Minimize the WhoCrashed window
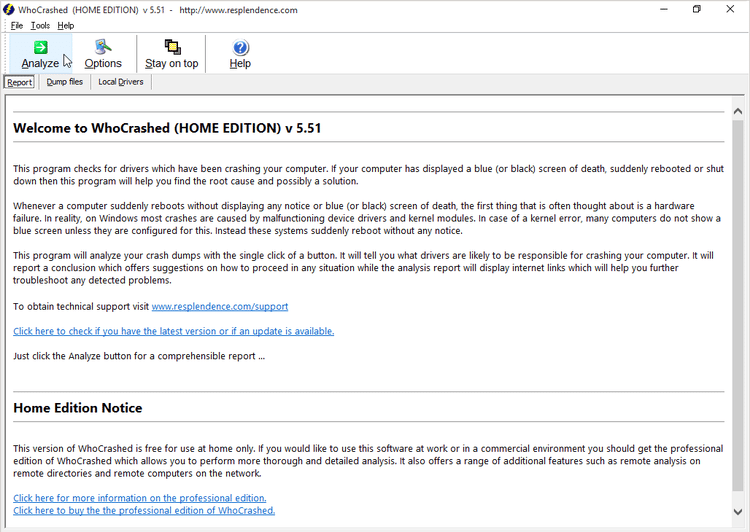The height and width of the screenshot is (532, 750). [663, 10]
